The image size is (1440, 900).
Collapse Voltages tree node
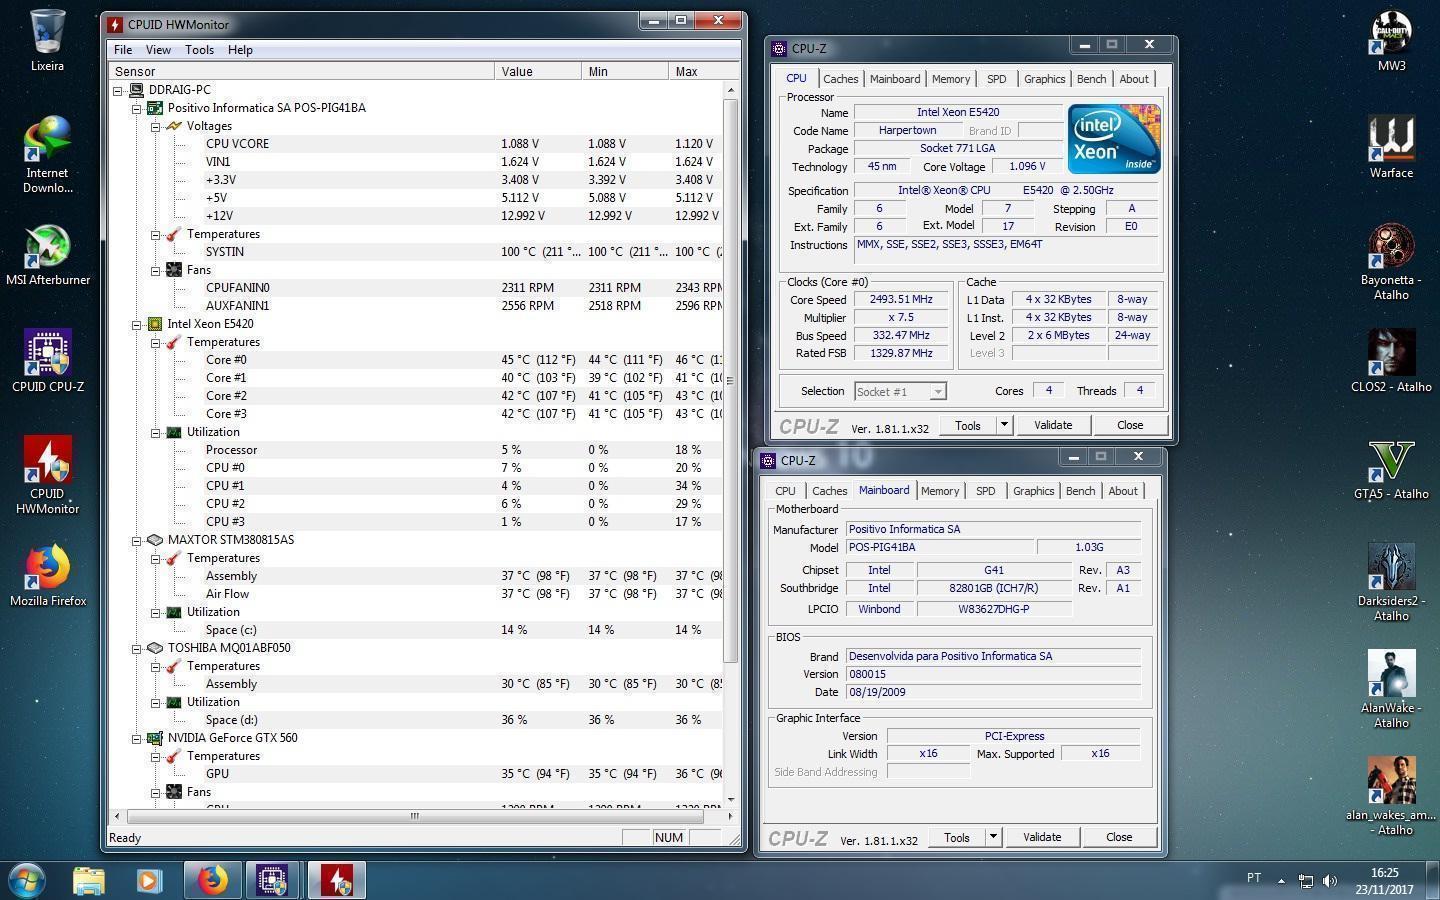[x=156, y=126]
